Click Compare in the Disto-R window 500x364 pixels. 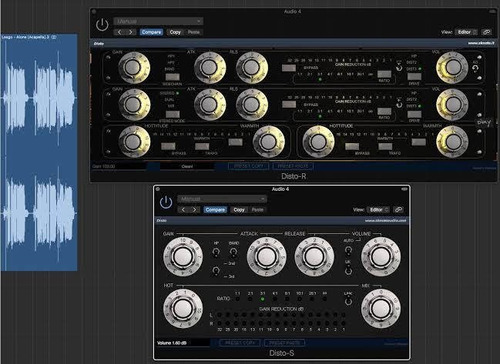click(x=151, y=32)
